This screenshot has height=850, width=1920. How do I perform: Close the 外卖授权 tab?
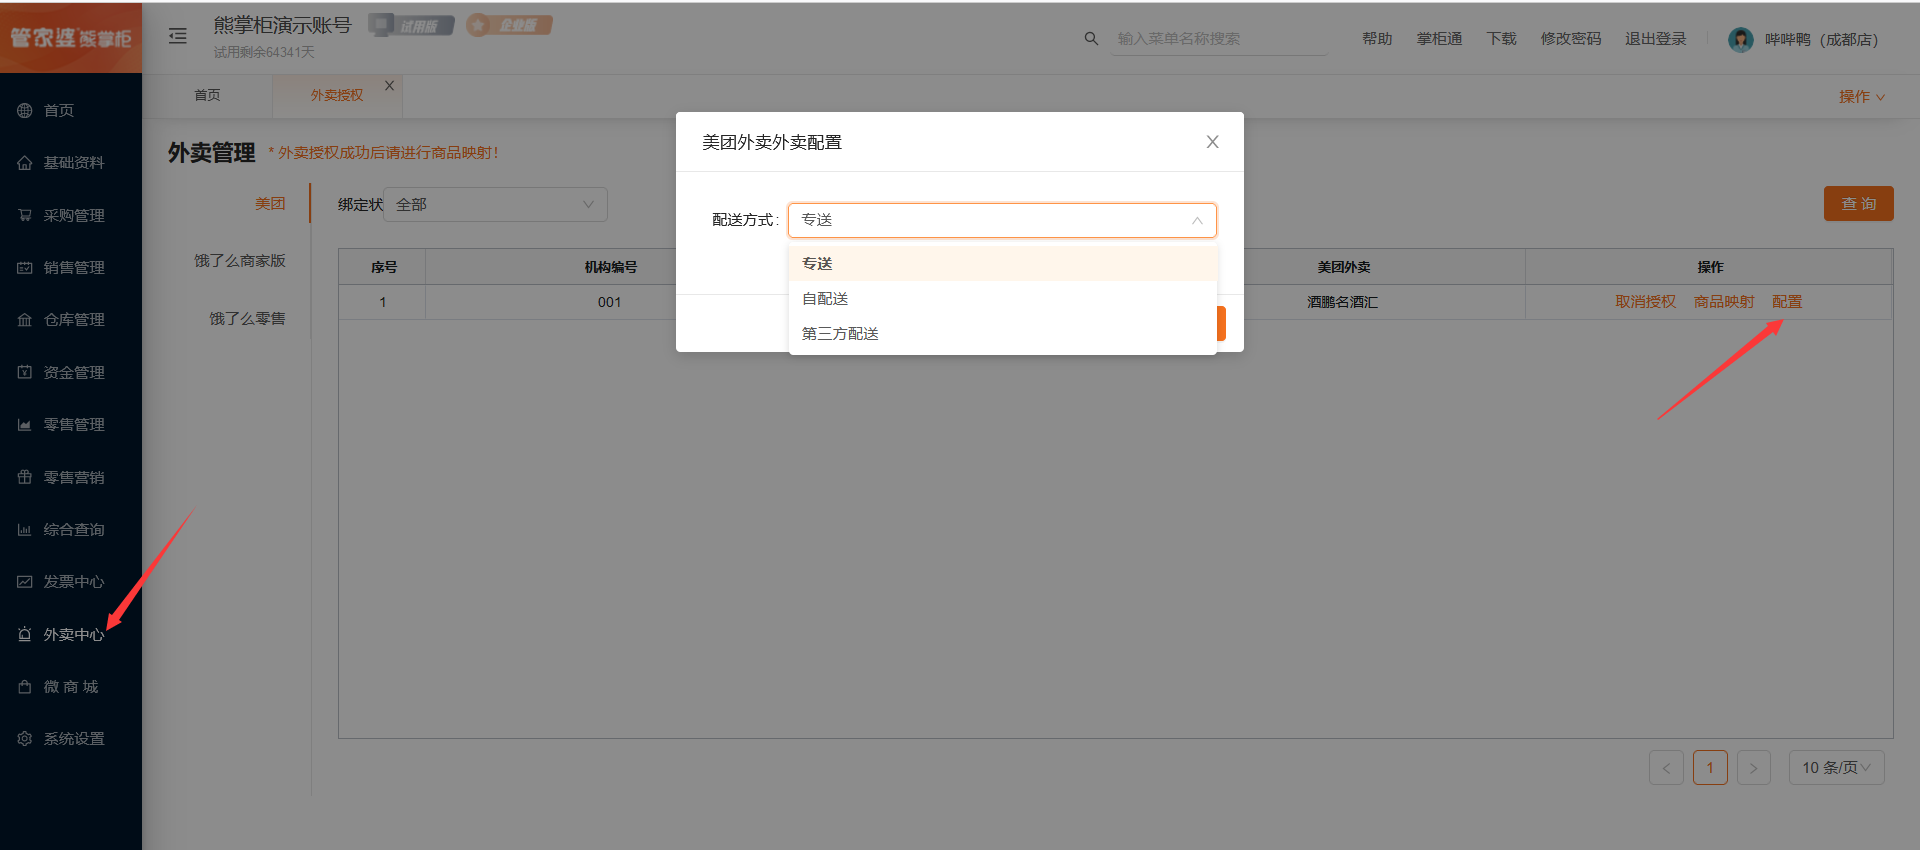tap(390, 86)
